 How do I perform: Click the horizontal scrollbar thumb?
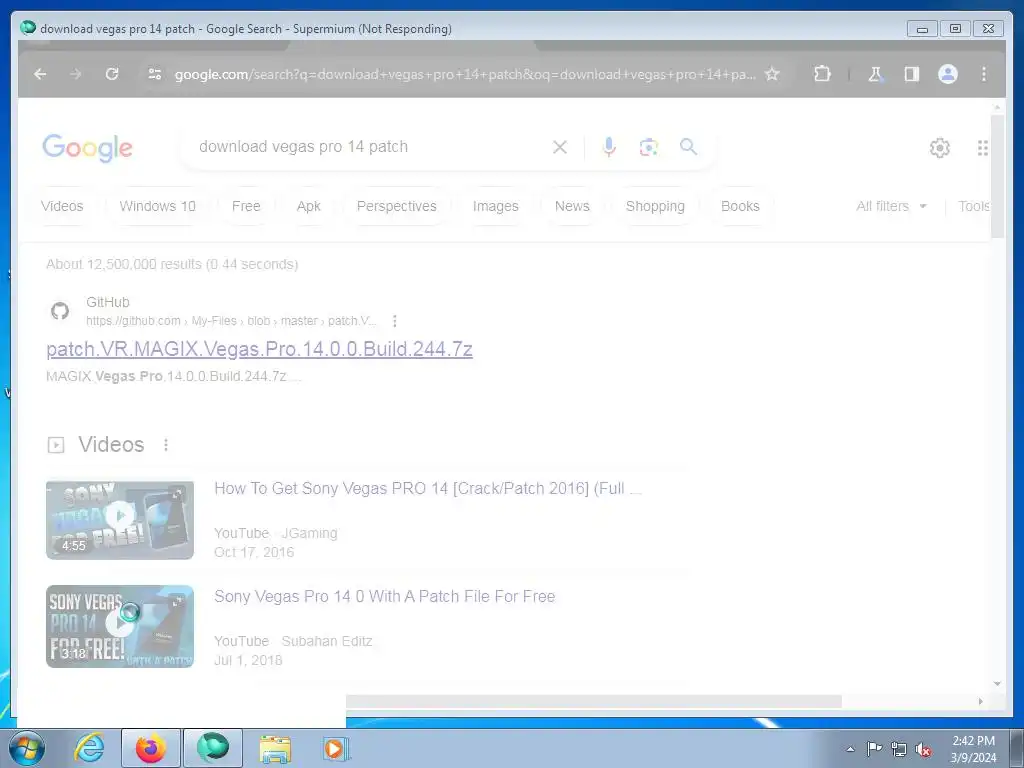coord(593,701)
